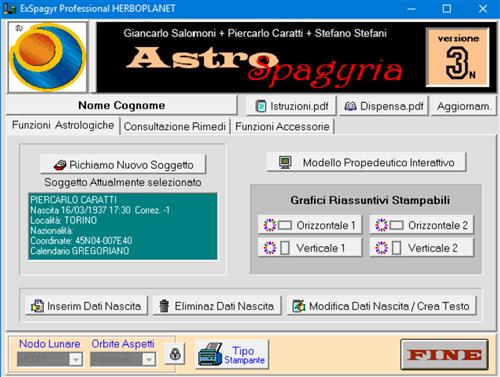Close the ExSpagyr Professional window
The width and height of the screenshot is (500, 377).
tap(483, 9)
